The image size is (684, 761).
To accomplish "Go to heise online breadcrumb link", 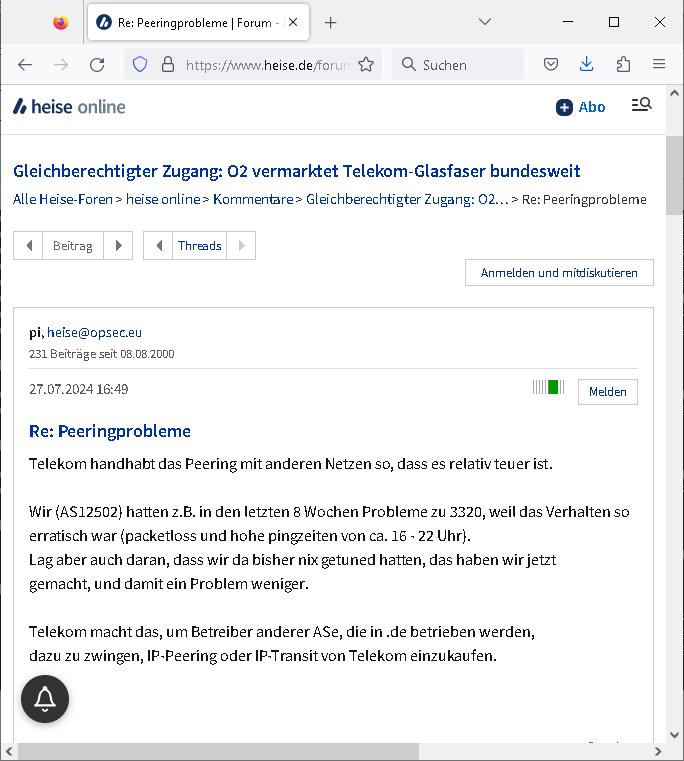I will pos(163,199).
